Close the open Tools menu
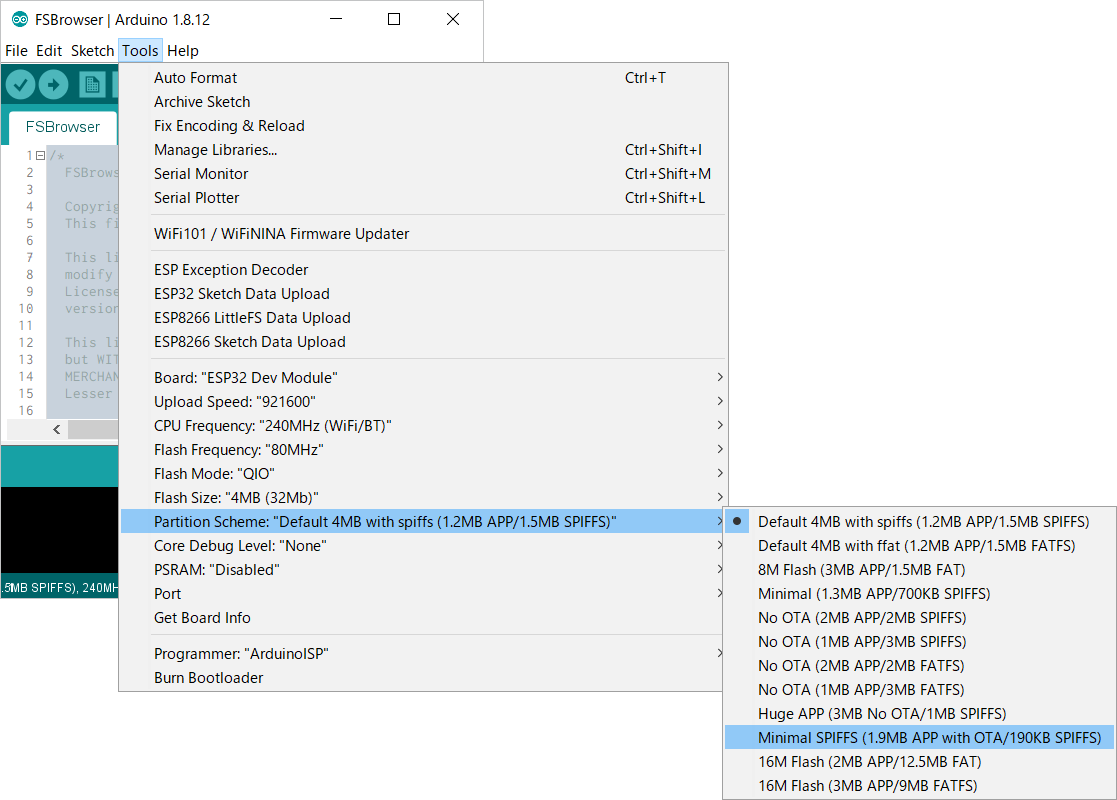Screen dimensions: 1117x800 140,51
